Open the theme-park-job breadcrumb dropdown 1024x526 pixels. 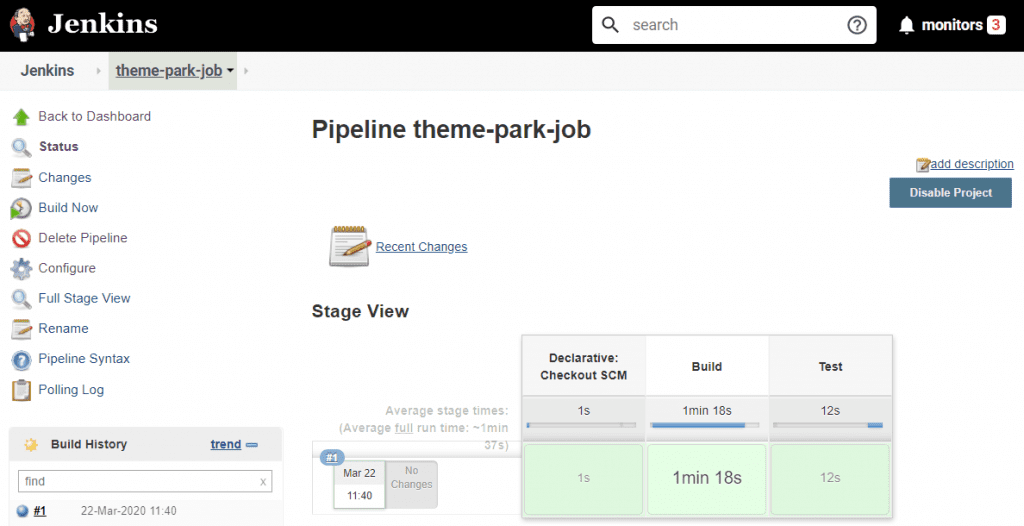coord(231,71)
